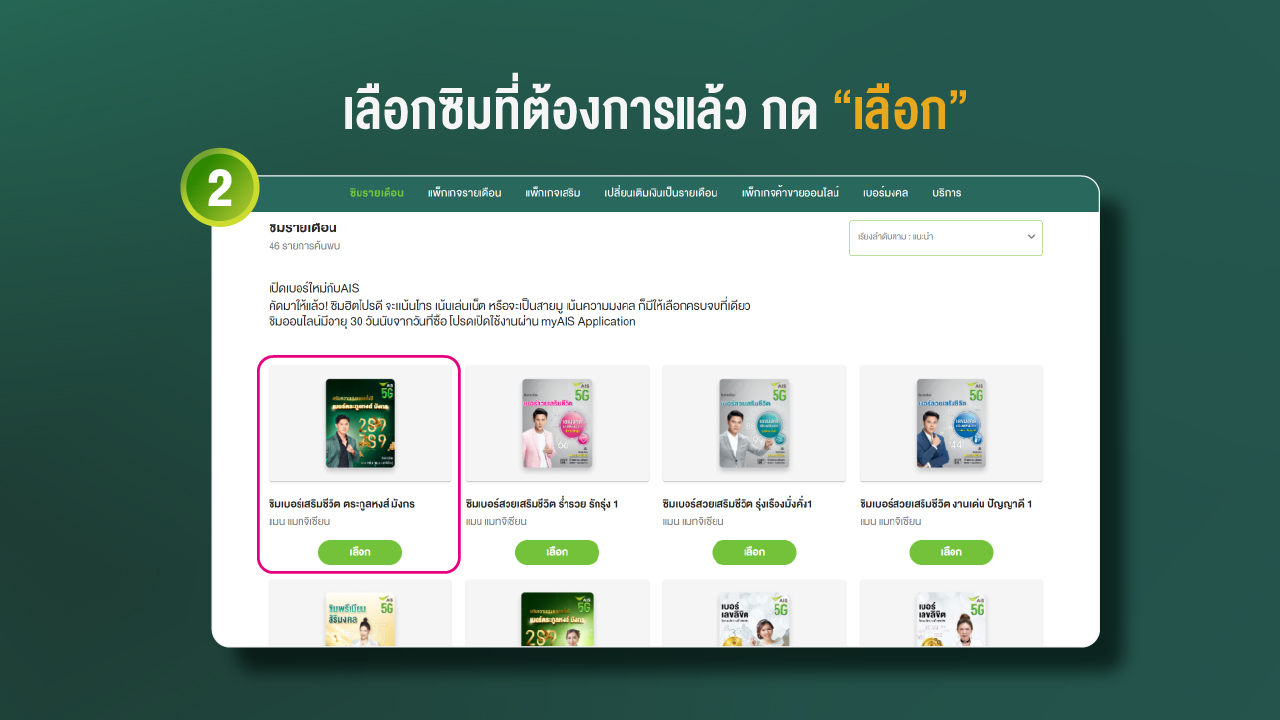Screen dimensions: 1280x720
Task: Open the ซิมรายเดือน tab
Action: [x=377, y=193]
